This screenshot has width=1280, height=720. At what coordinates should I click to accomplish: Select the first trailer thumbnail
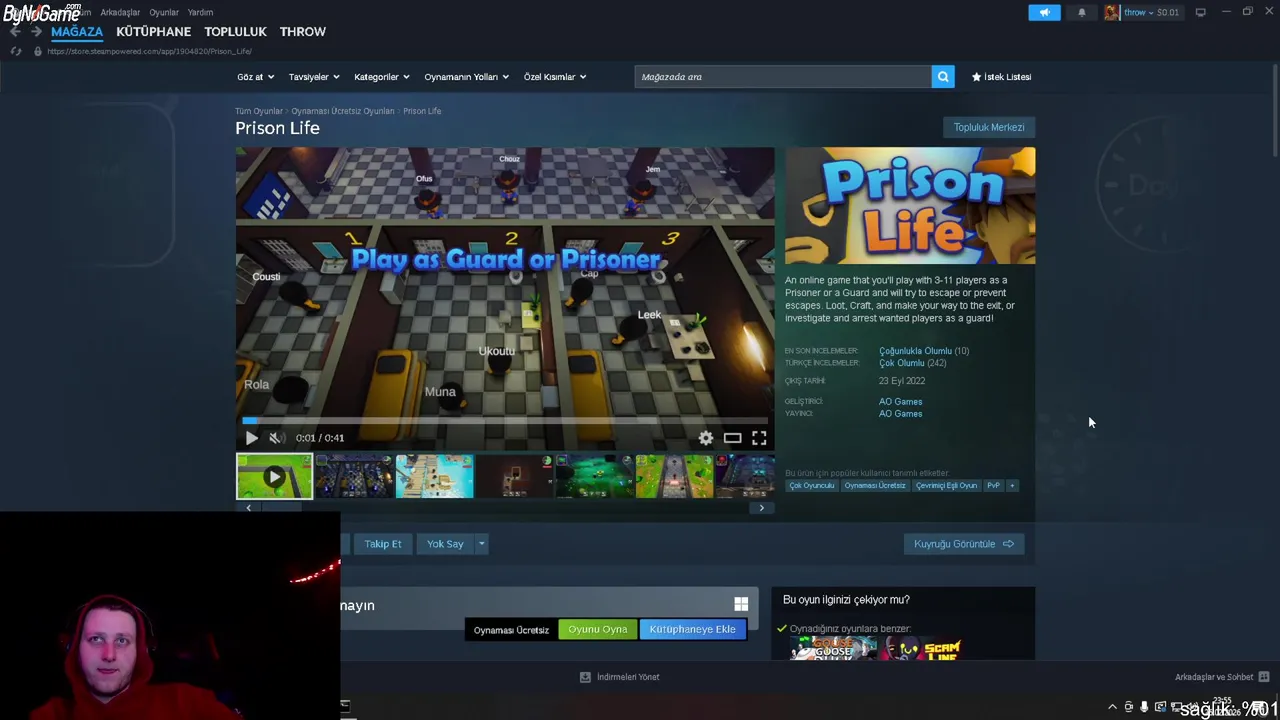point(274,476)
